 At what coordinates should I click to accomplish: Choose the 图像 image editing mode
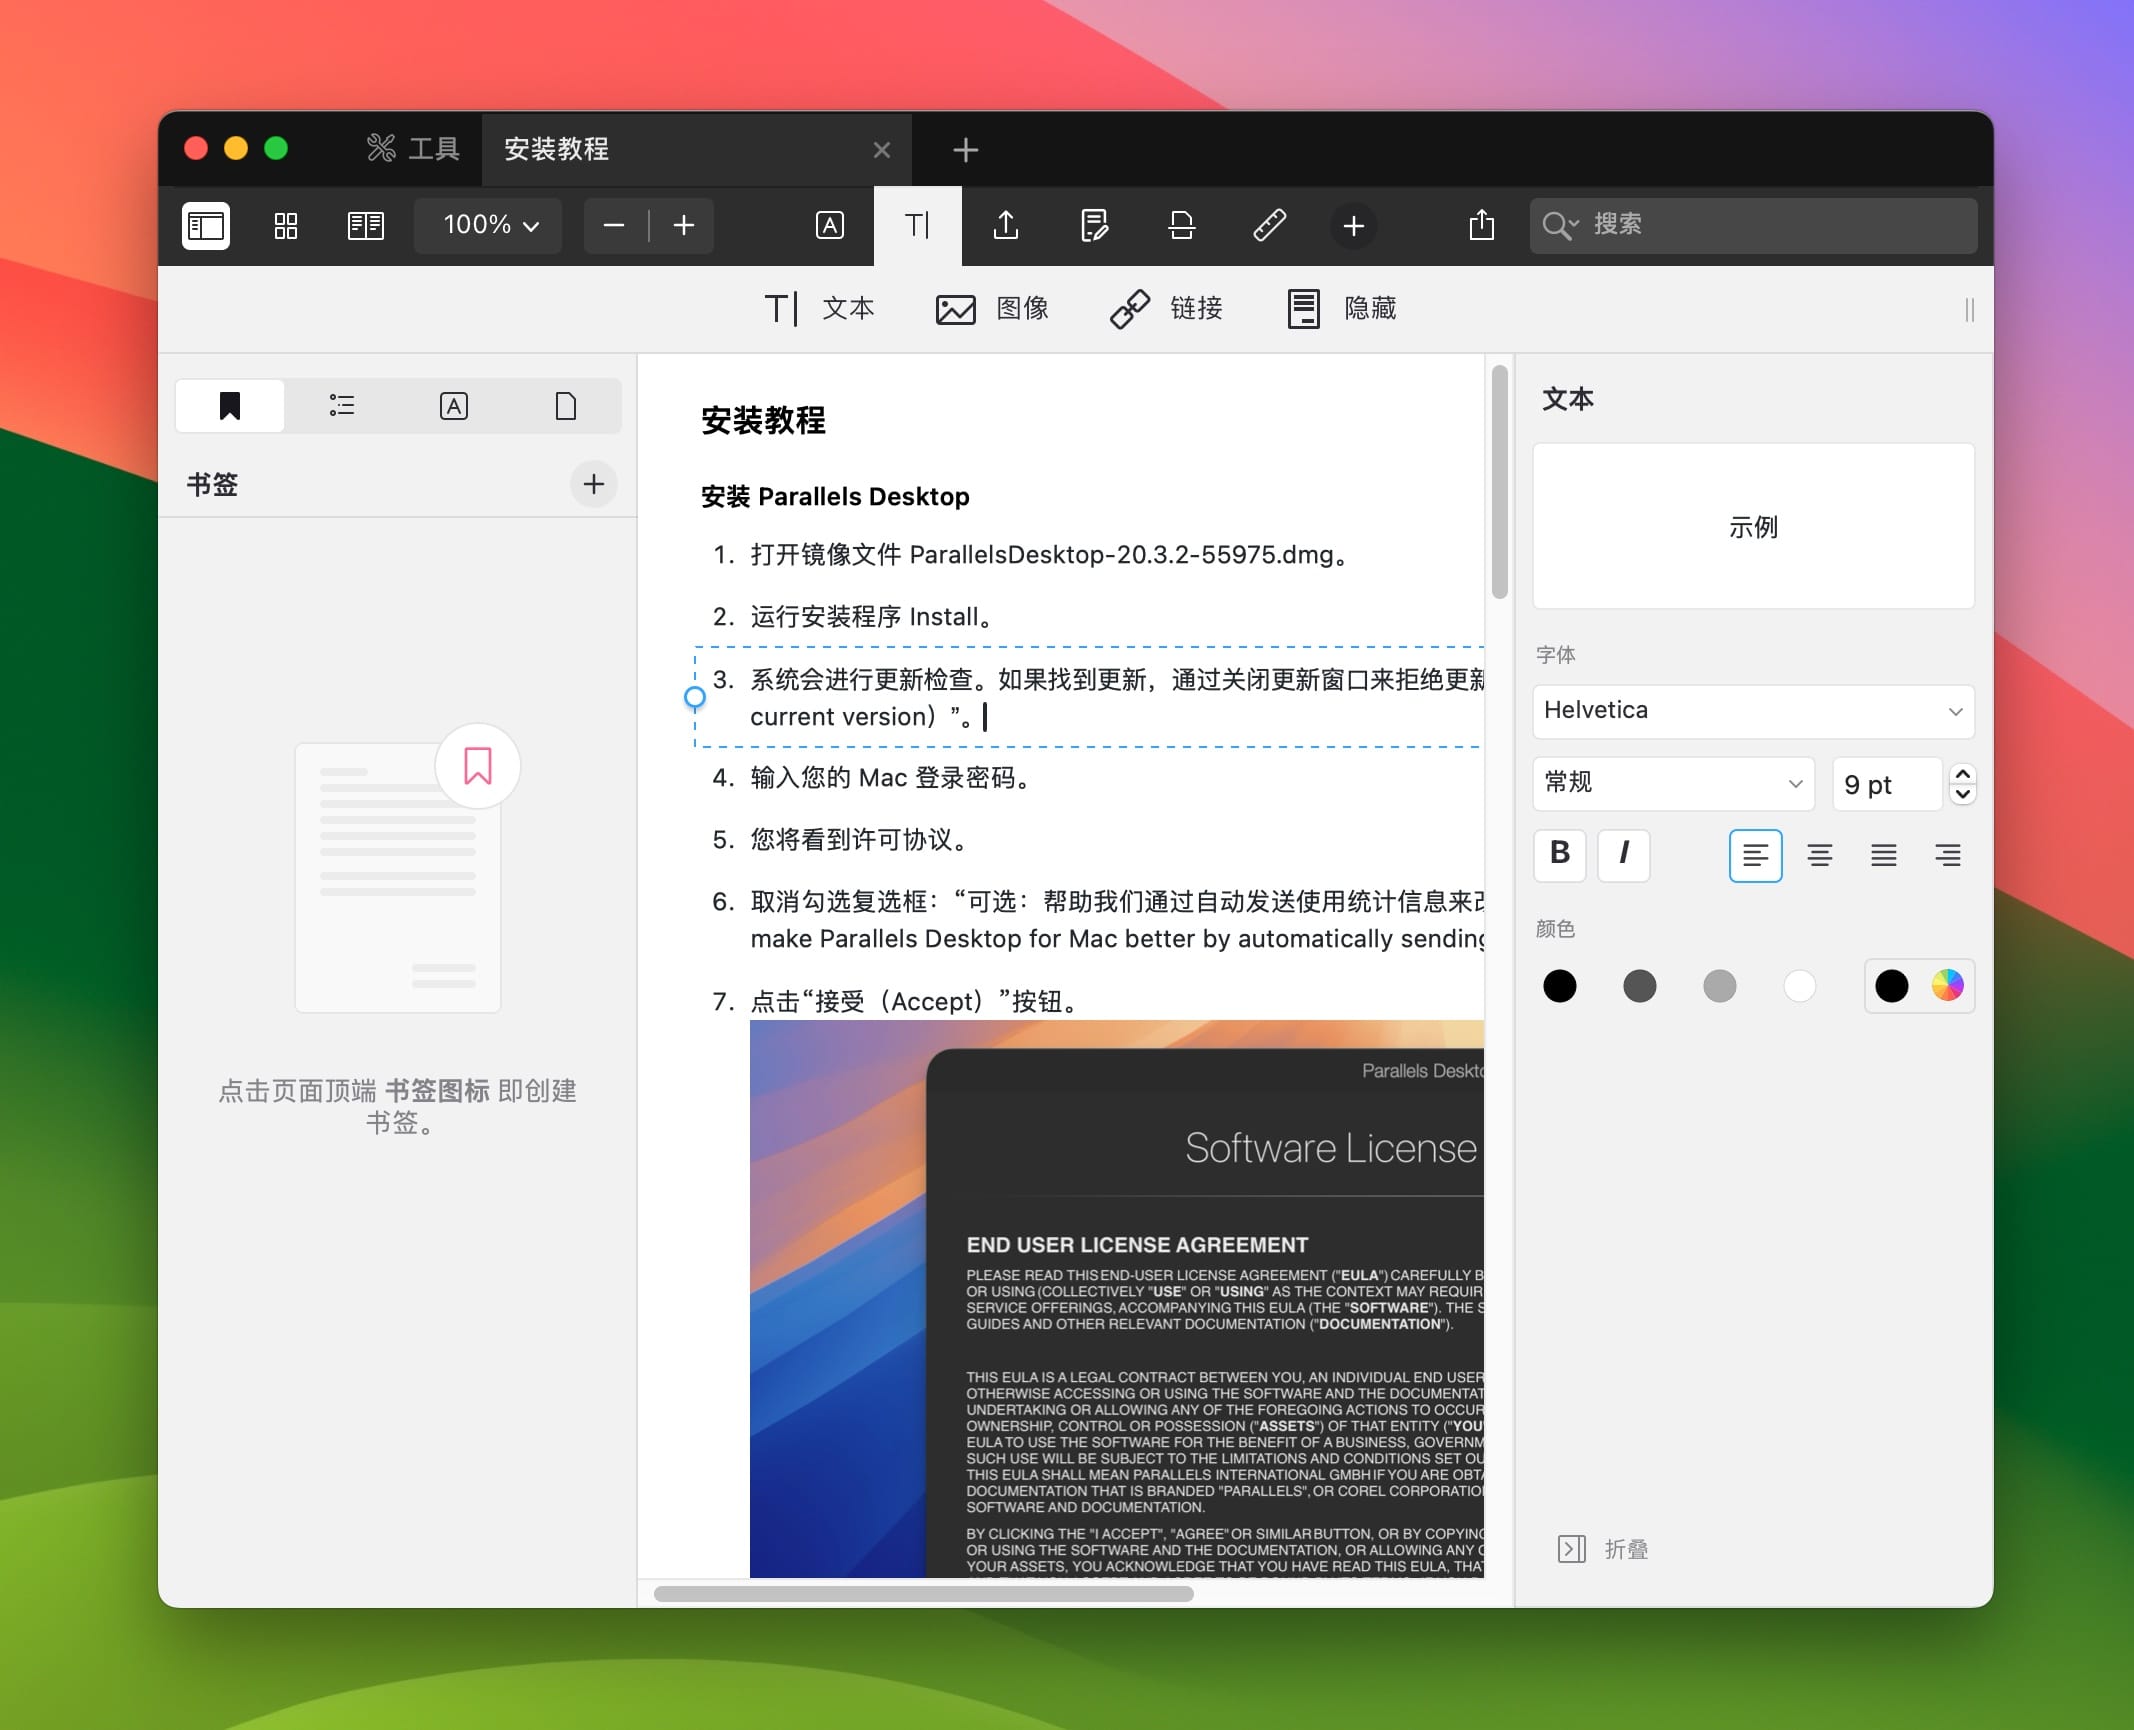pos(992,308)
